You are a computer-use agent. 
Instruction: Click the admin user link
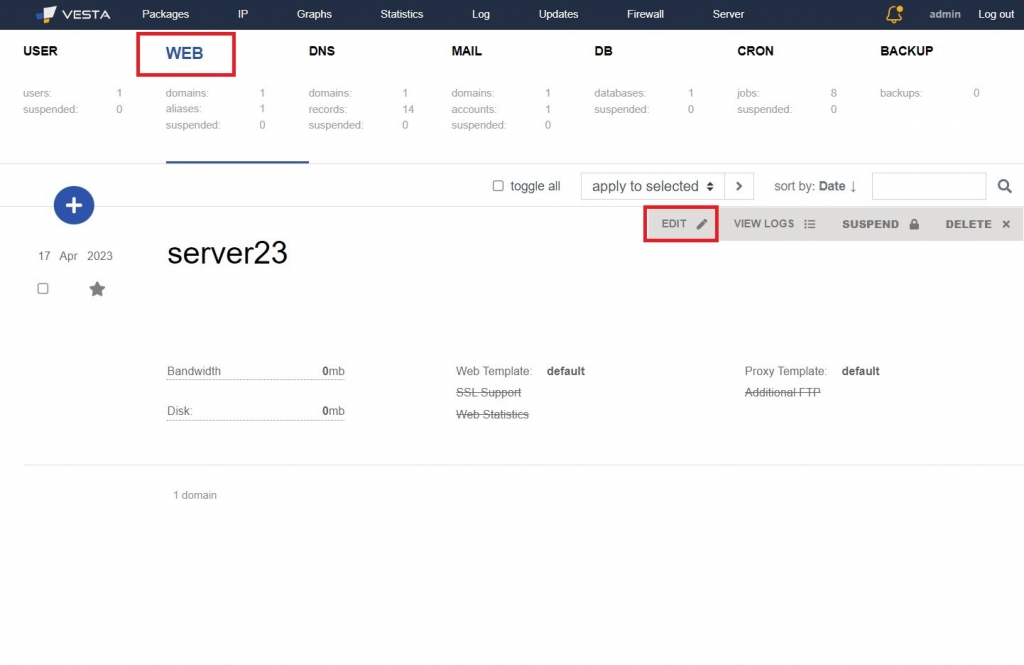coord(945,14)
